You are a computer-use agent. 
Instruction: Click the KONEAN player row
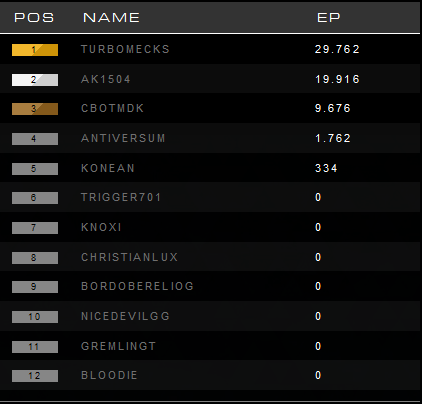(x=210, y=168)
